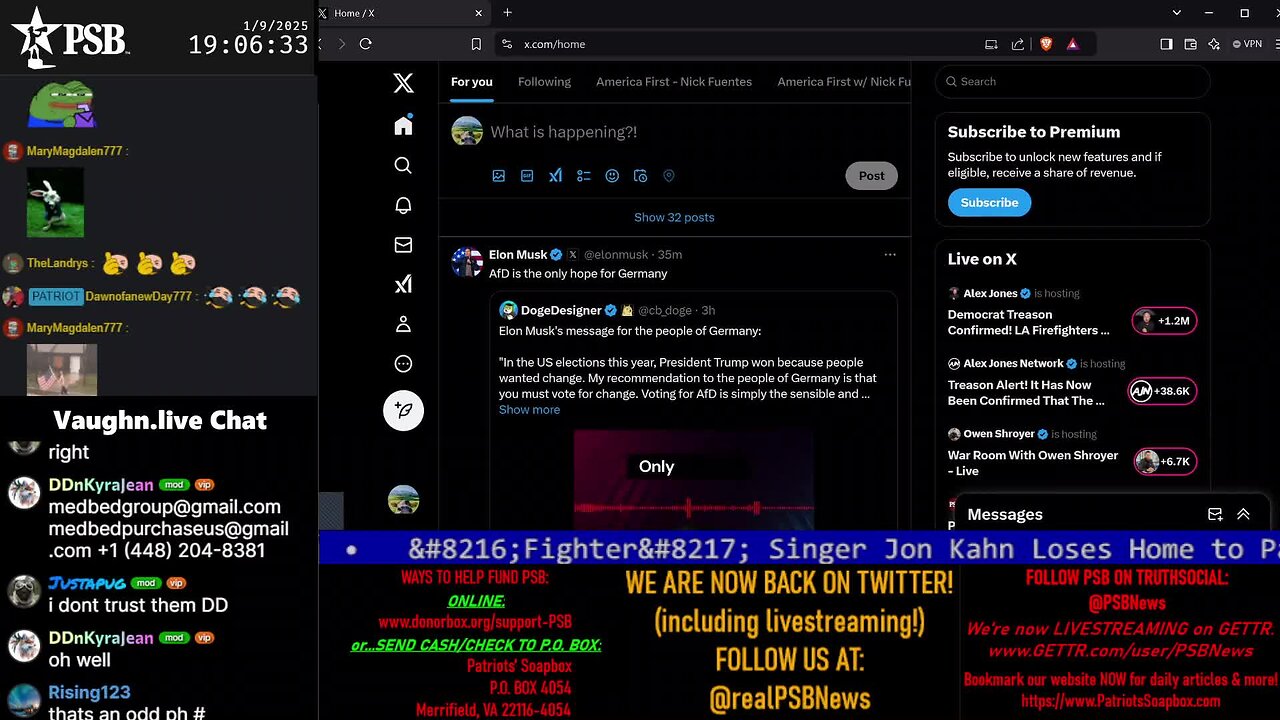Click the share icon in the address bar
Image resolution: width=1280 pixels, height=720 pixels.
[x=1018, y=44]
